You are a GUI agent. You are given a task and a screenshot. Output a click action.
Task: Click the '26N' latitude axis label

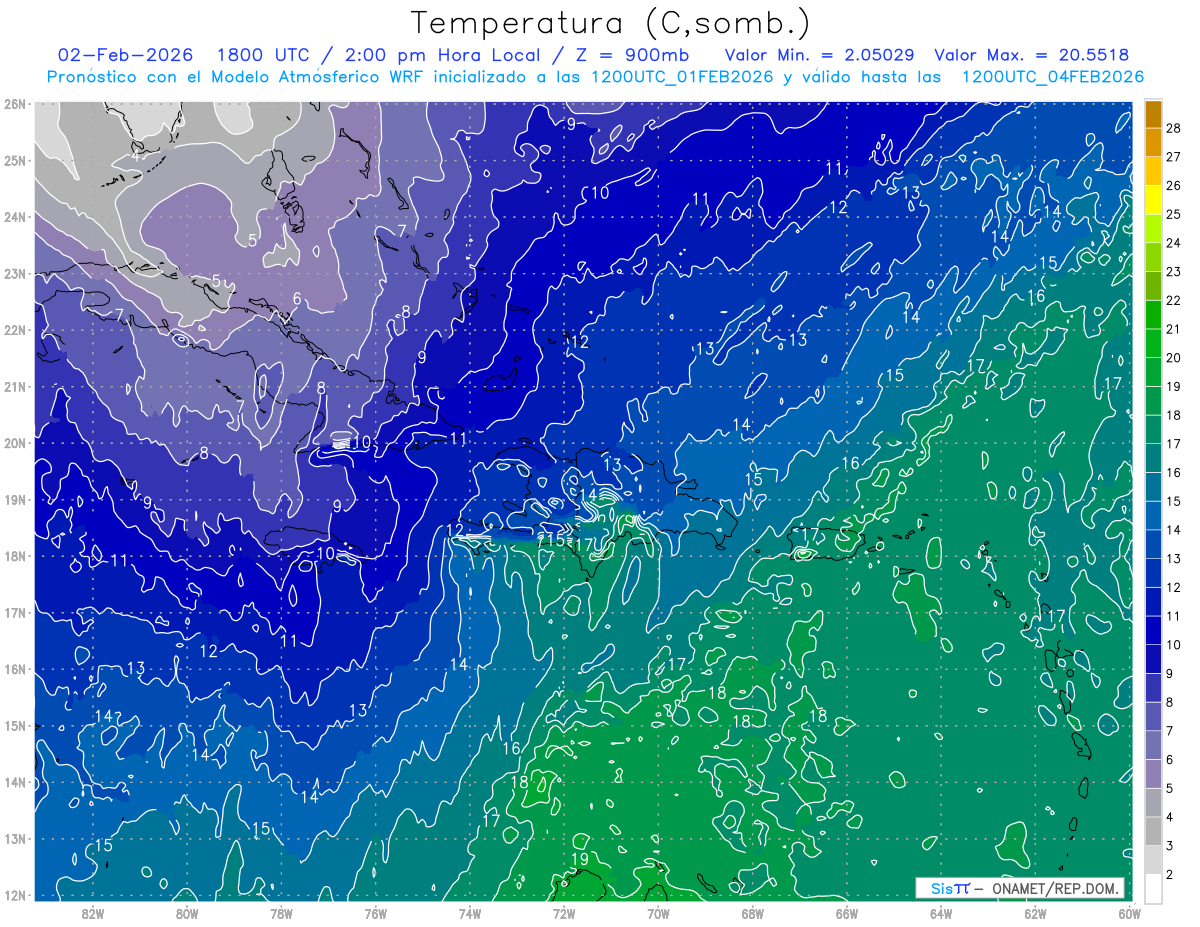[14, 104]
